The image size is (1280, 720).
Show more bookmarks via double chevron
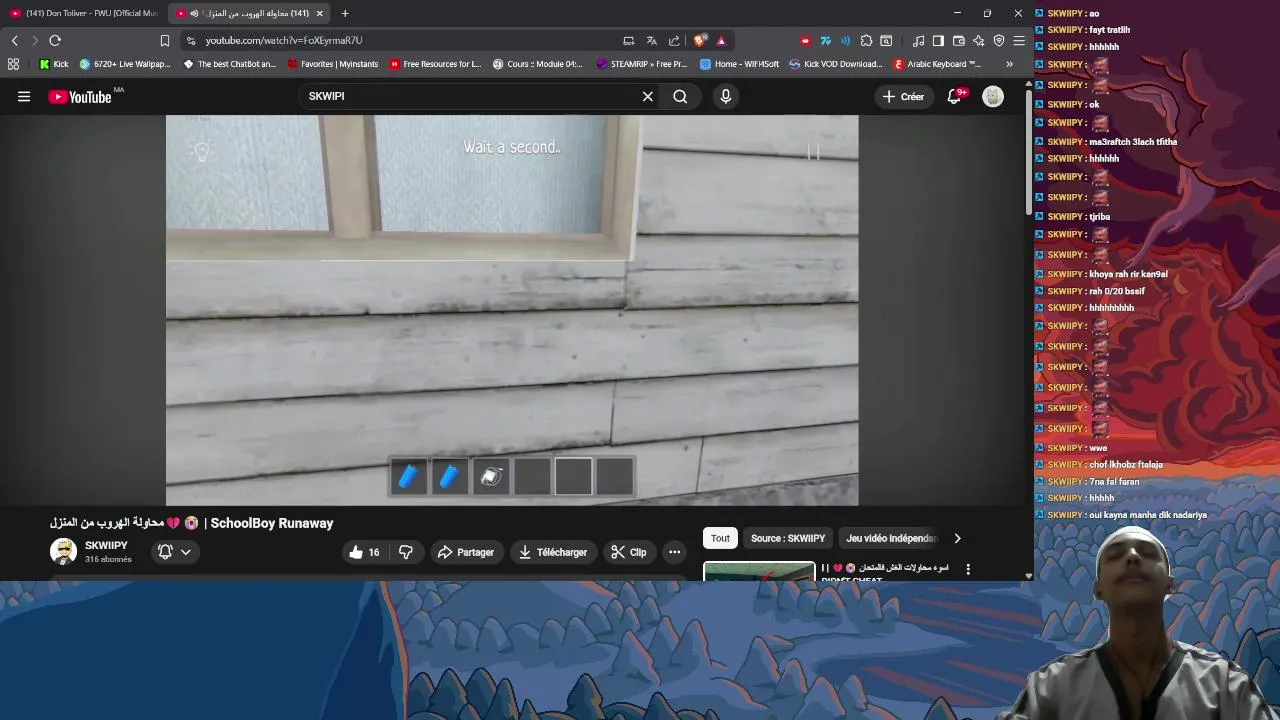click(1009, 64)
